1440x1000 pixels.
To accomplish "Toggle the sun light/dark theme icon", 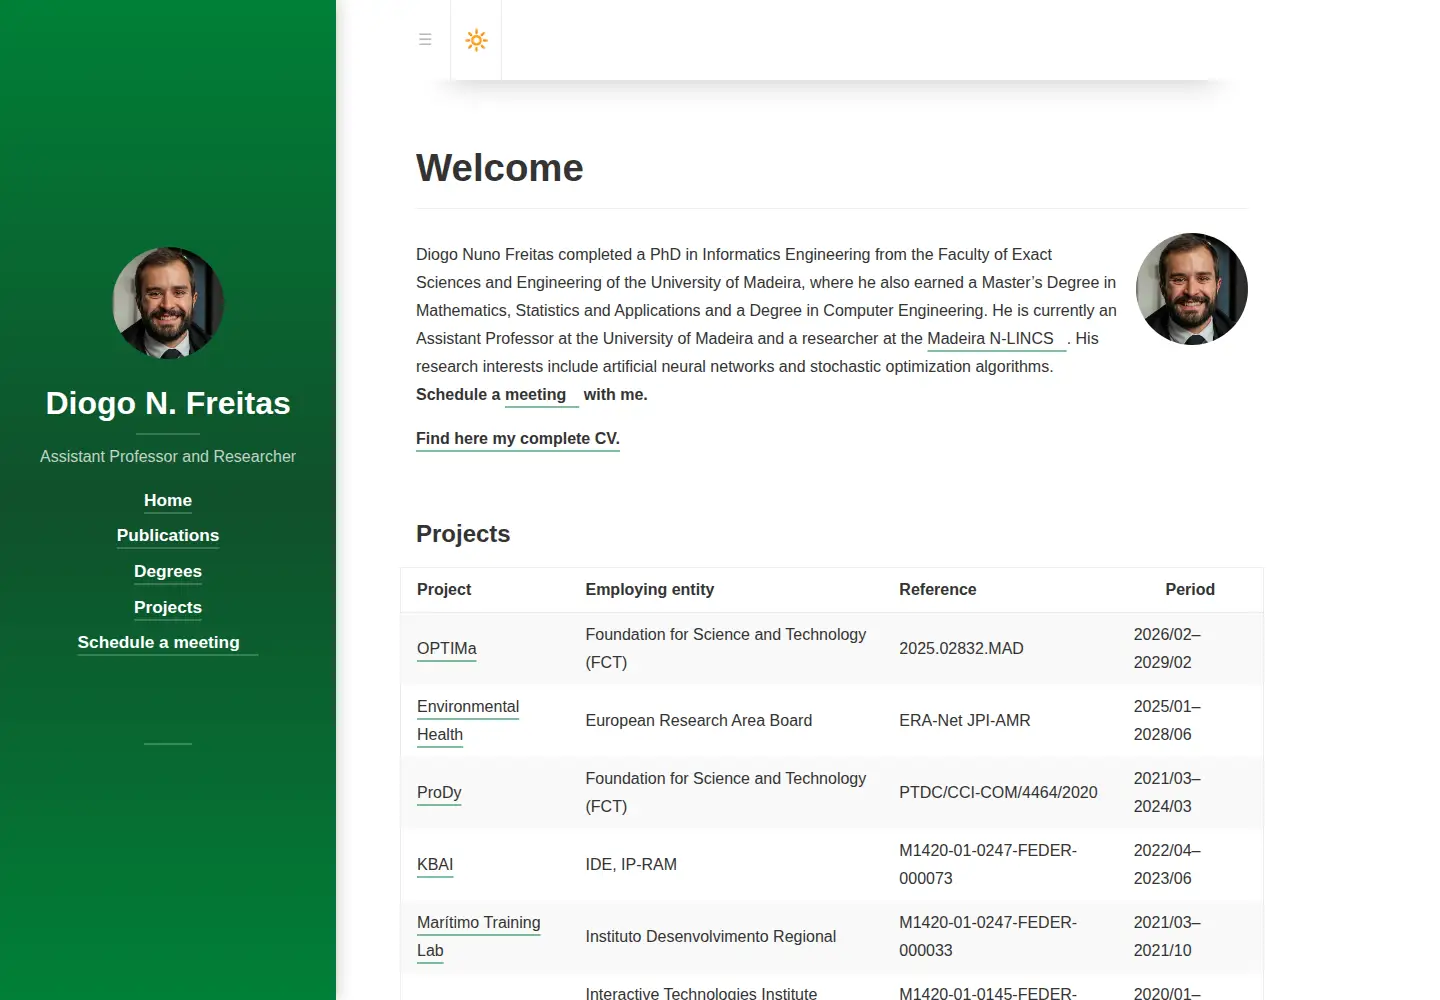I will [x=476, y=40].
